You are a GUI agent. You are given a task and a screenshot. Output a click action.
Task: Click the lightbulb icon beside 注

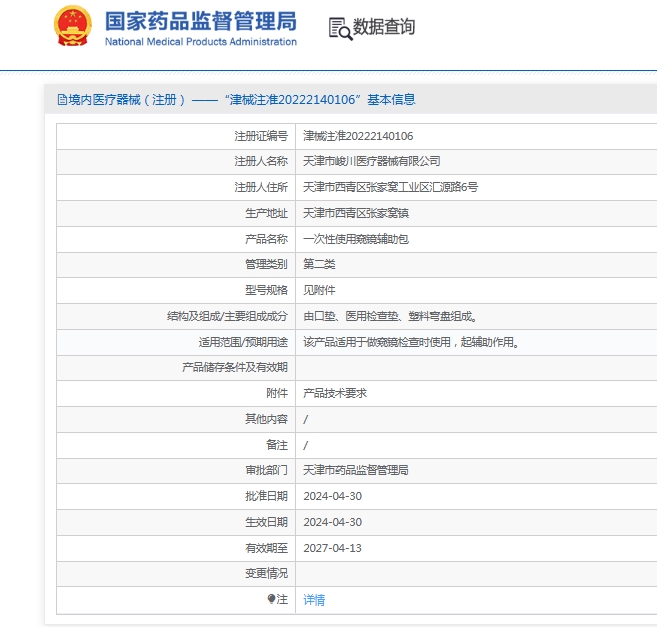coord(271,599)
